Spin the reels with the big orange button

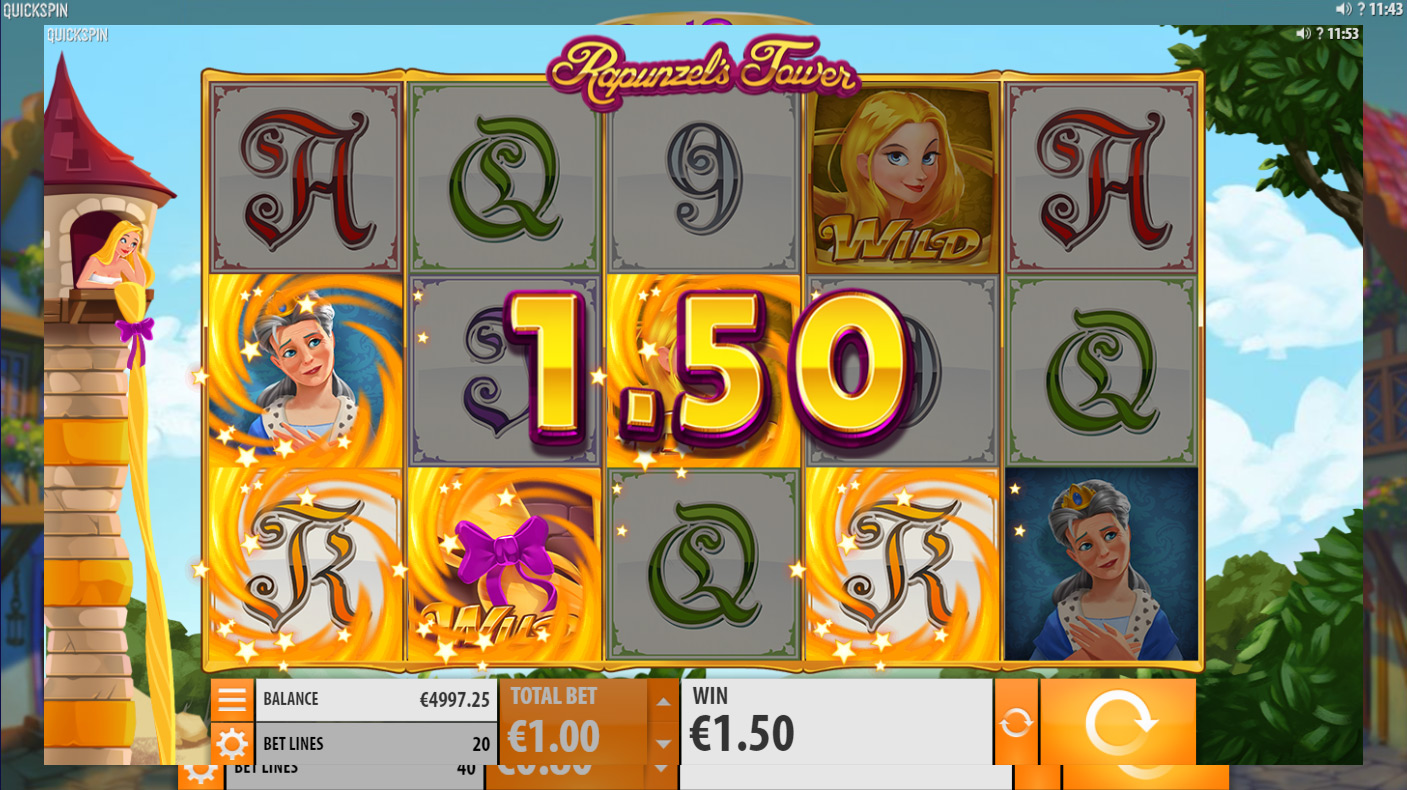[1118, 722]
